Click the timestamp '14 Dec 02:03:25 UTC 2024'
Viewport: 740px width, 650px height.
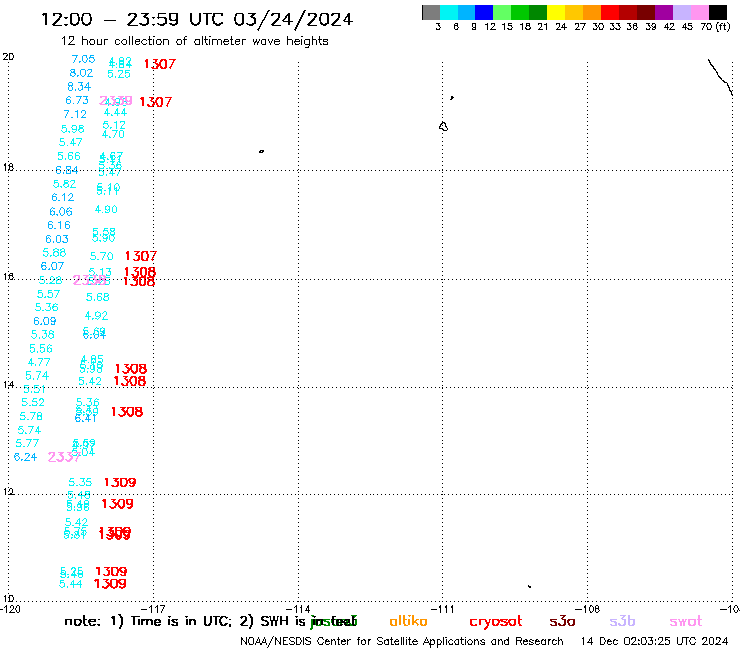click(x=654, y=642)
